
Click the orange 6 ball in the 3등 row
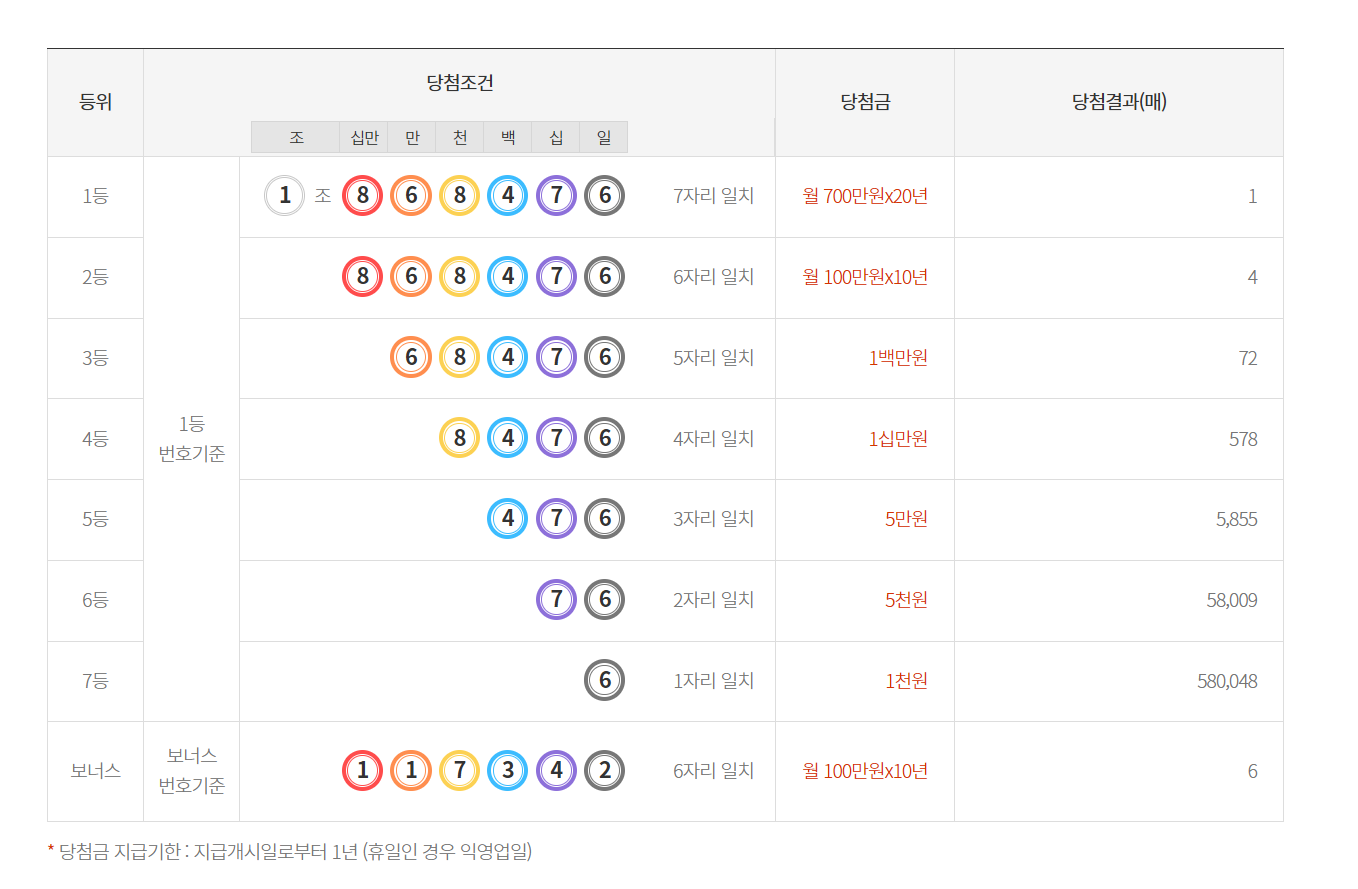click(x=411, y=357)
